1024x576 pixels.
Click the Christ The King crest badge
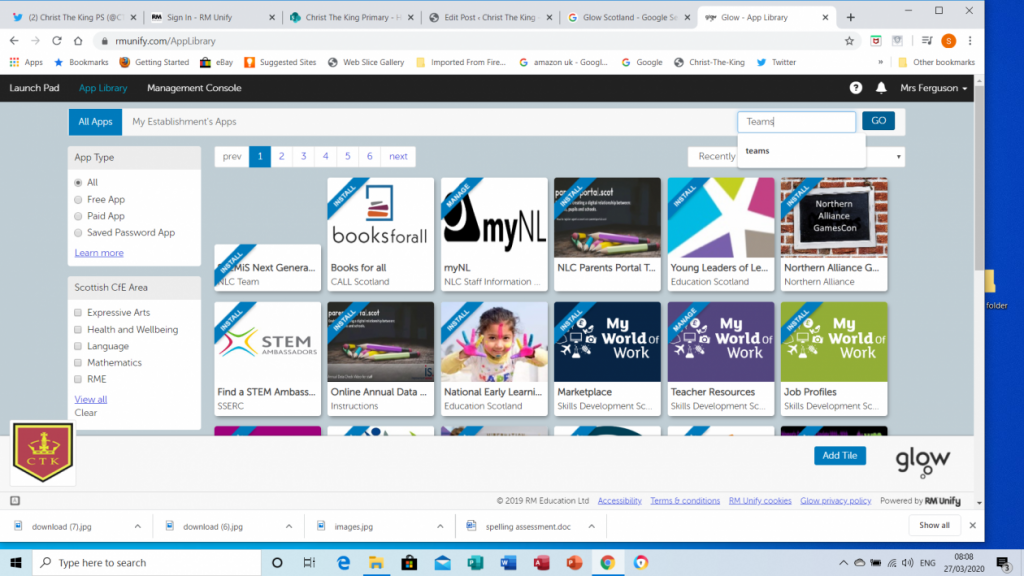[42, 453]
